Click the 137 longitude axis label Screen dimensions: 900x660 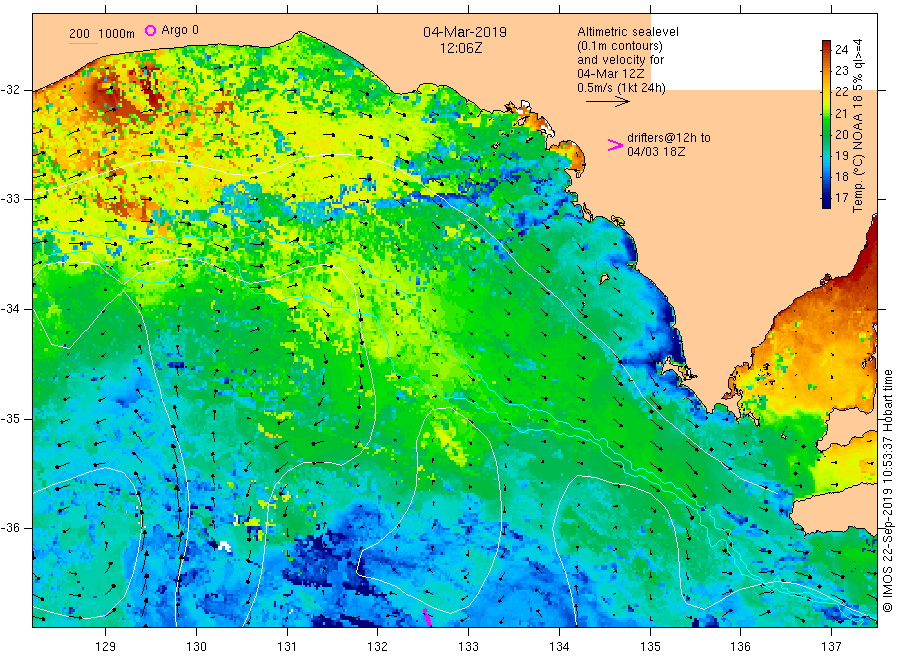point(831,647)
